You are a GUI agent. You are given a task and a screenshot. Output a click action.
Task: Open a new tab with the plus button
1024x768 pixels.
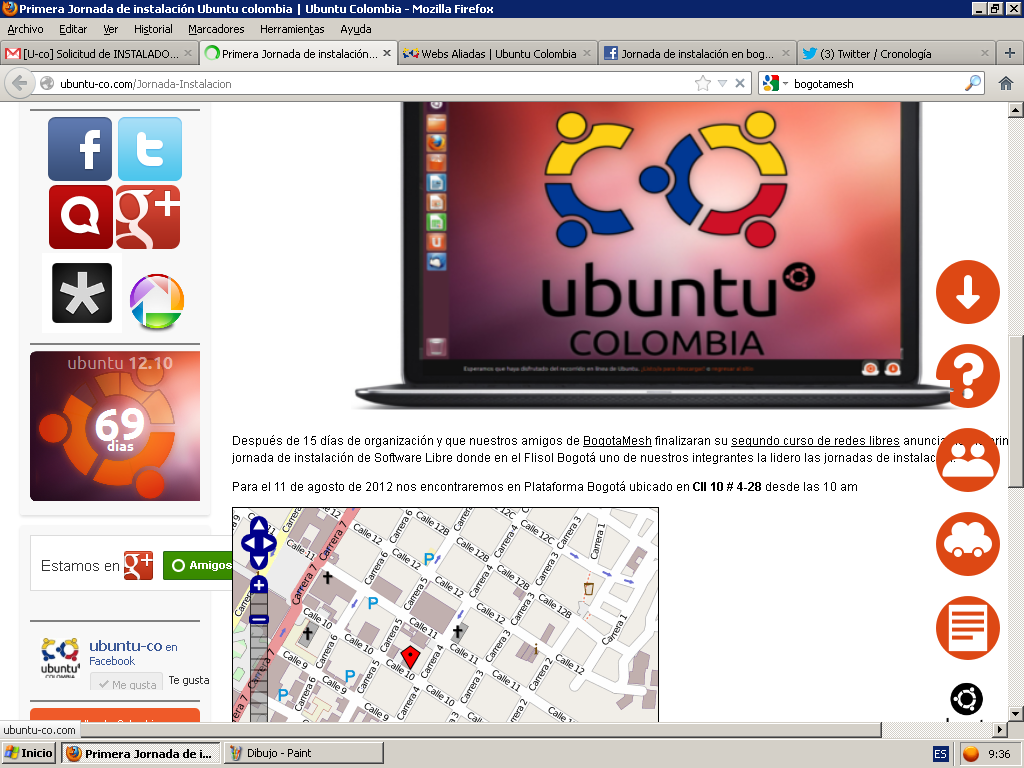coord(1010,54)
